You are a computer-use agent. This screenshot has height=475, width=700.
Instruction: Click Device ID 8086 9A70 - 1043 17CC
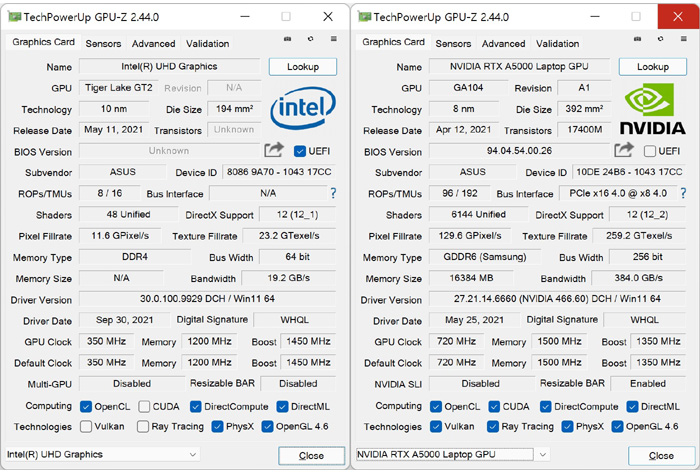click(x=279, y=172)
